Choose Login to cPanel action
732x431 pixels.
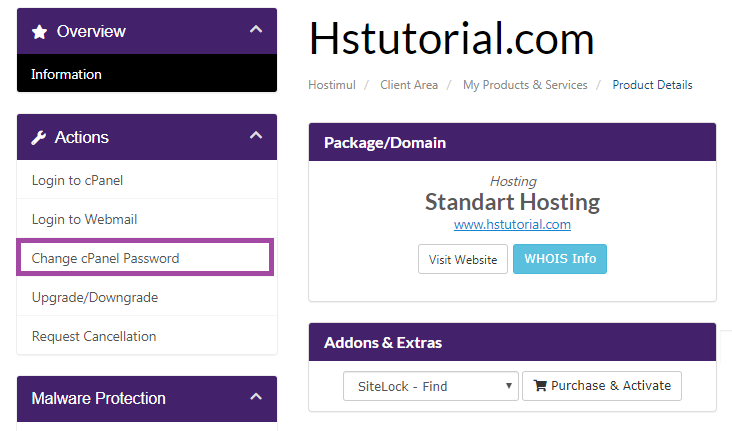pyautogui.click(x=77, y=181)
